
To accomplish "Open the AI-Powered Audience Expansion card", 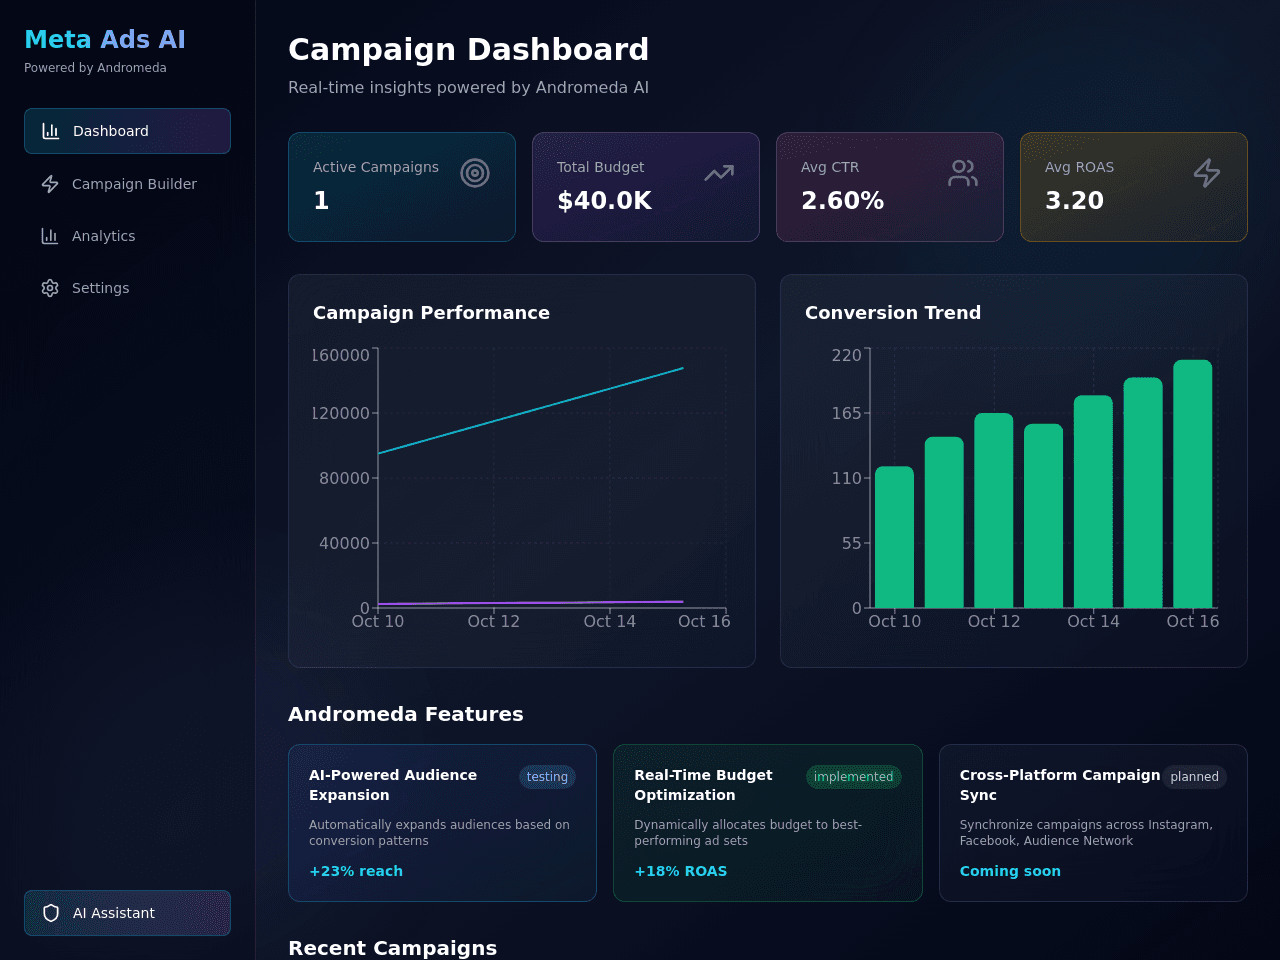I will click(x=442, y=823).
